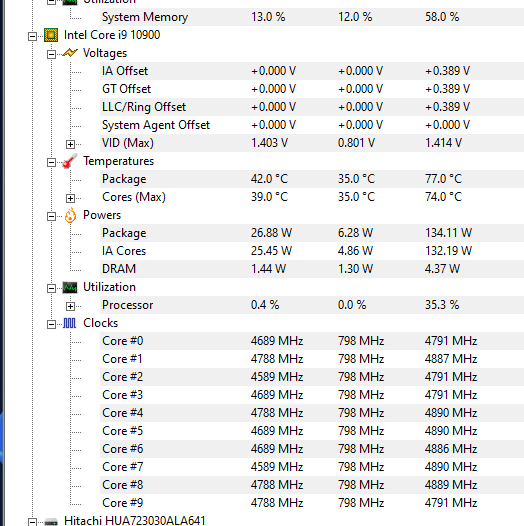
Task: Click the Temperatures thermometer icon
Action: pos(70,161)
